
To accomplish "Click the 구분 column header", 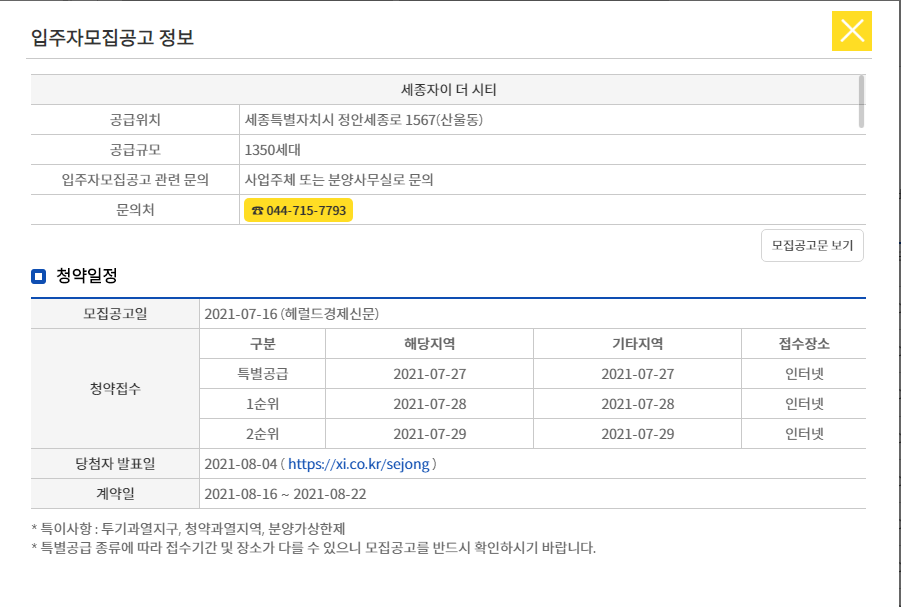I will click(263, 344).
